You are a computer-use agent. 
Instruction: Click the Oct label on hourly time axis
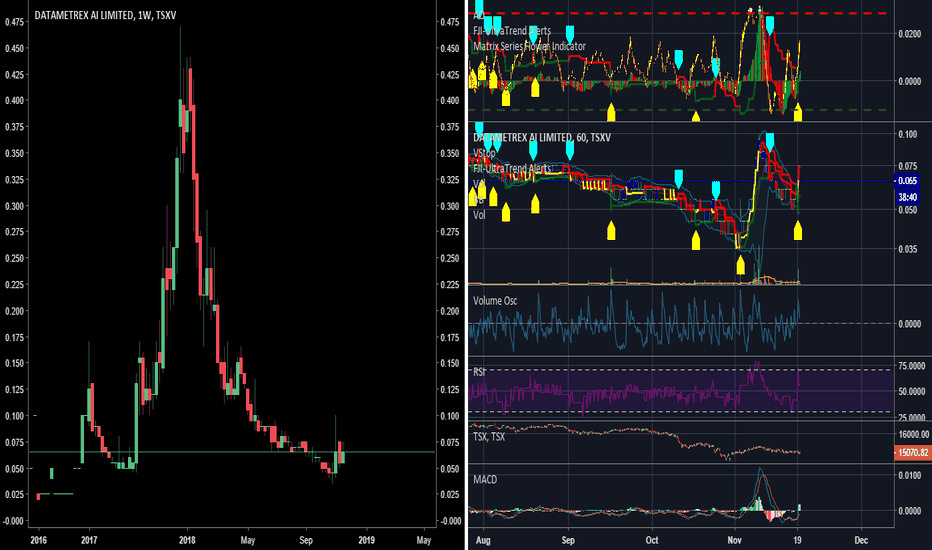(652, 540)
